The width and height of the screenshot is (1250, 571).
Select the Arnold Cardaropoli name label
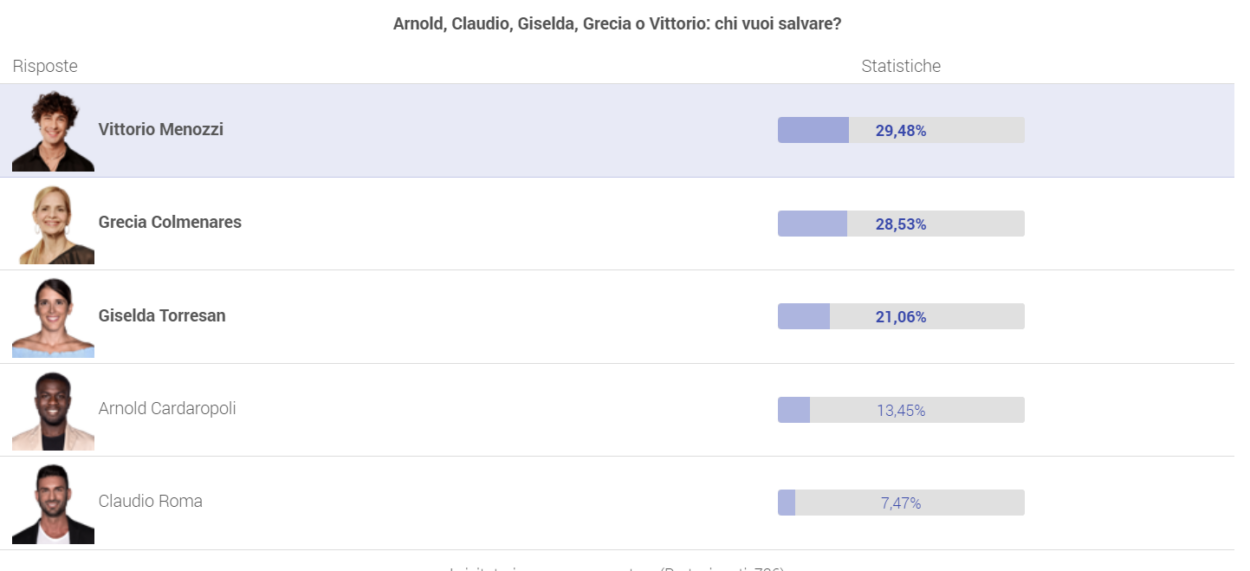pyautogui.click(x=167, y=408)
